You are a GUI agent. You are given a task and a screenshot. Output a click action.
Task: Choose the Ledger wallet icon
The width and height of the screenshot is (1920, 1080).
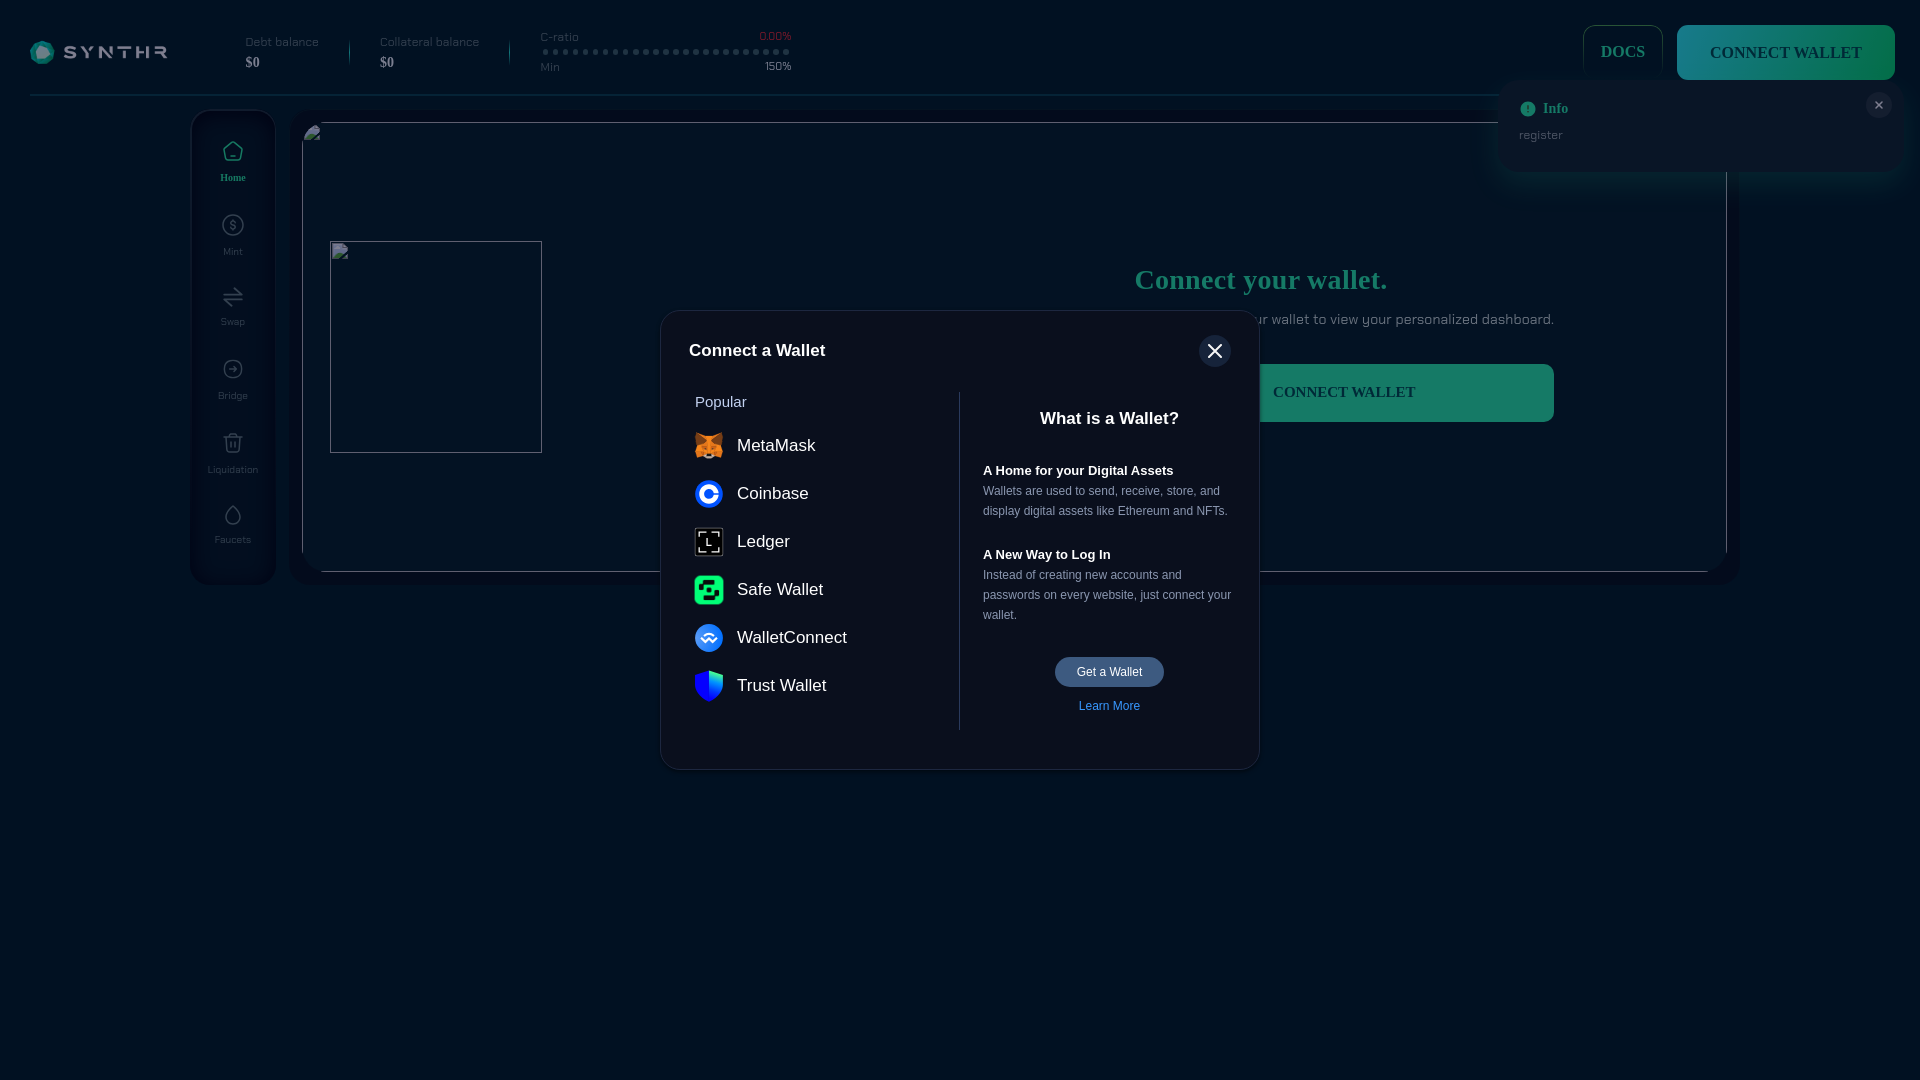click(709, 542)
